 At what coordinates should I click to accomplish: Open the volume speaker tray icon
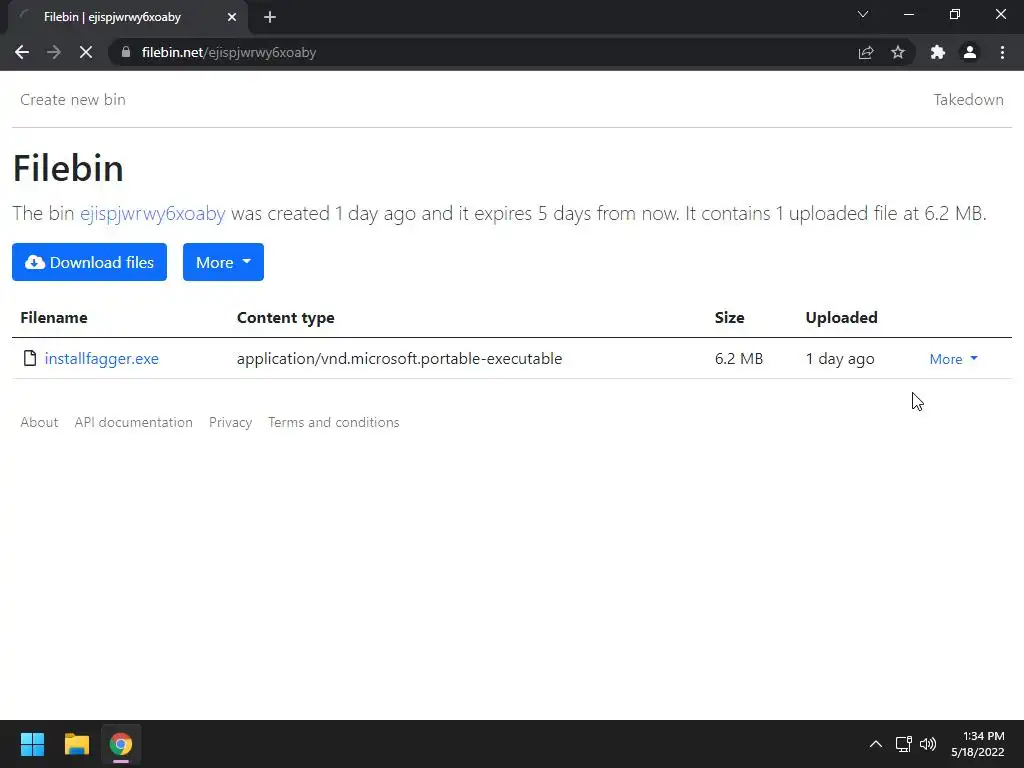tap(927, 744)
